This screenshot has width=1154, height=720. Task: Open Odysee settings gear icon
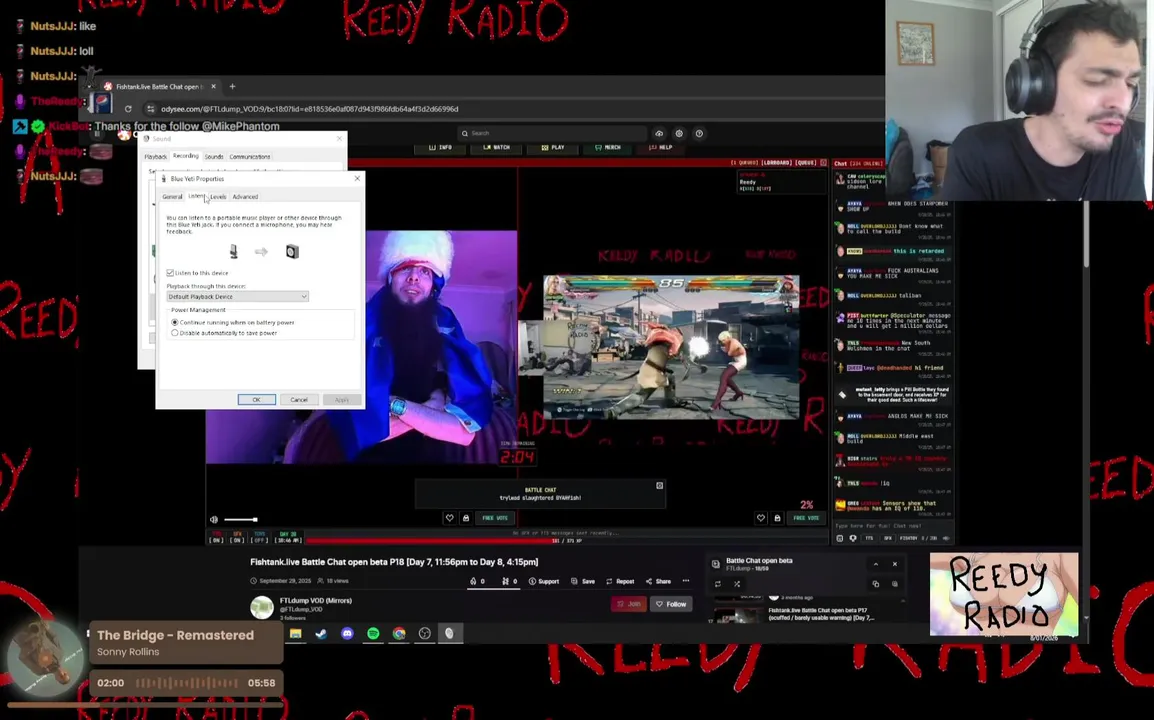[679, 133]
